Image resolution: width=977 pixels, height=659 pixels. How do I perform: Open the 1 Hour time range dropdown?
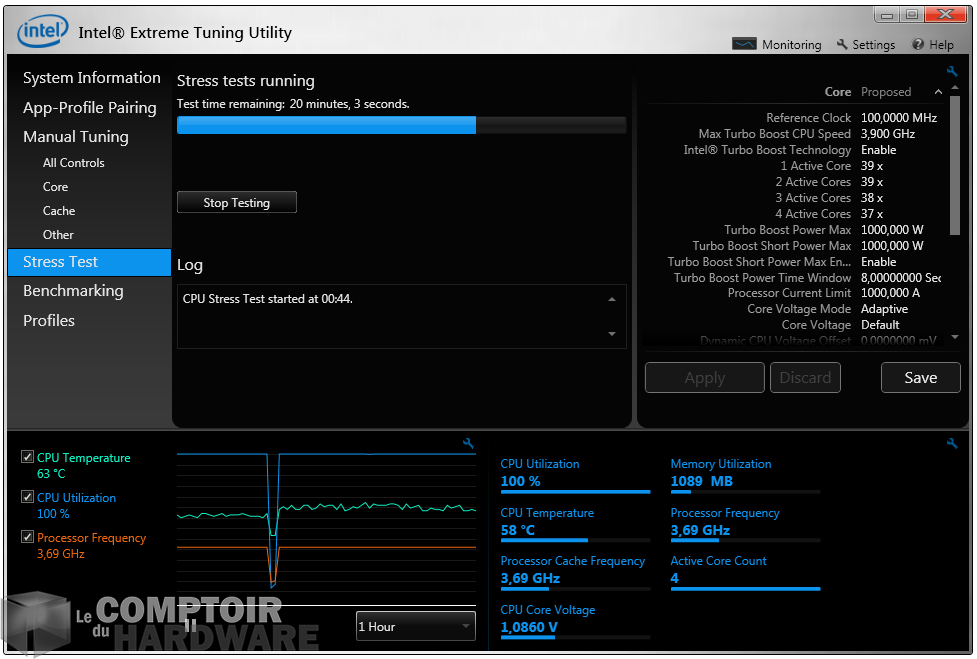[x=415, y=627]
